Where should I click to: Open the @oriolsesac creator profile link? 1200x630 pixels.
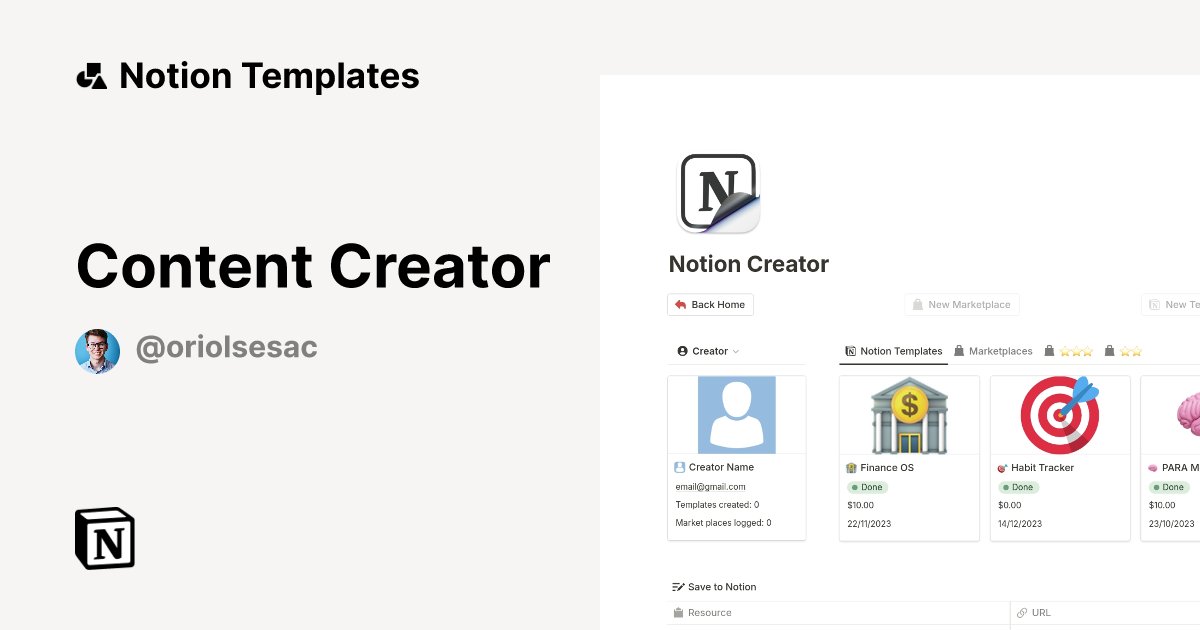pyautogui.click(x=227, y=347)
